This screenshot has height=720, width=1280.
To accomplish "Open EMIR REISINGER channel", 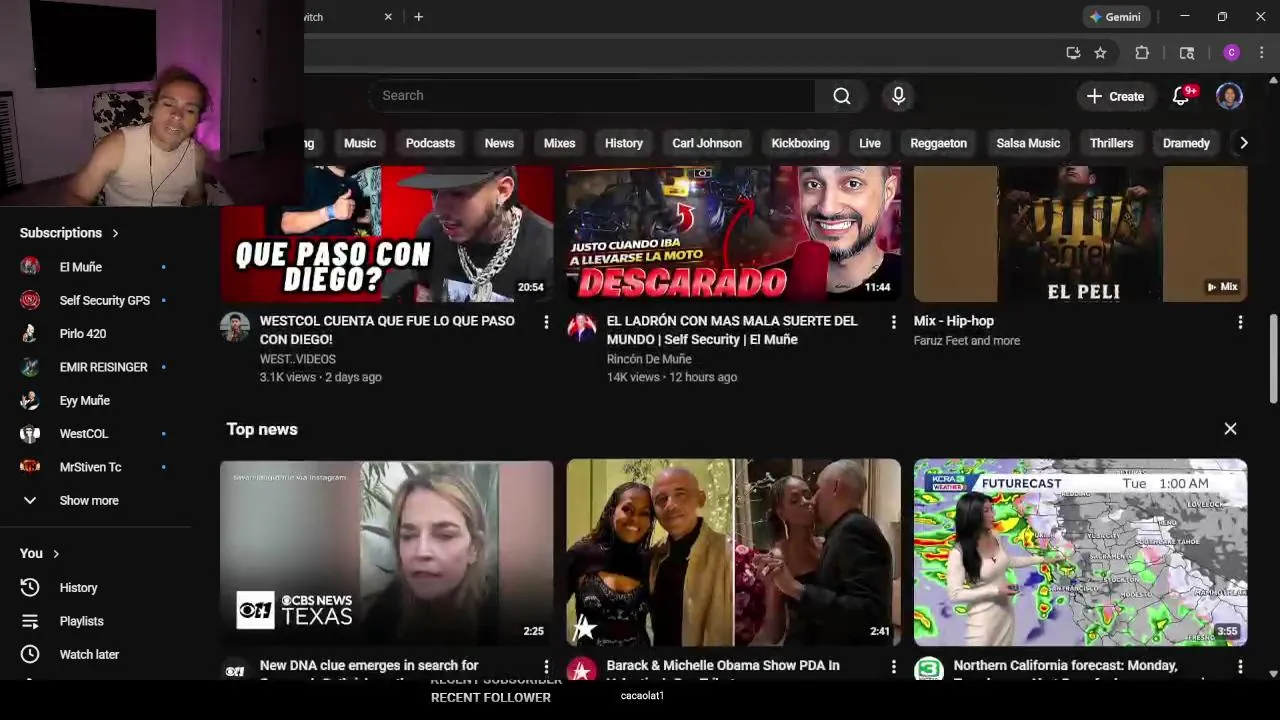I will tap(95, 367).
